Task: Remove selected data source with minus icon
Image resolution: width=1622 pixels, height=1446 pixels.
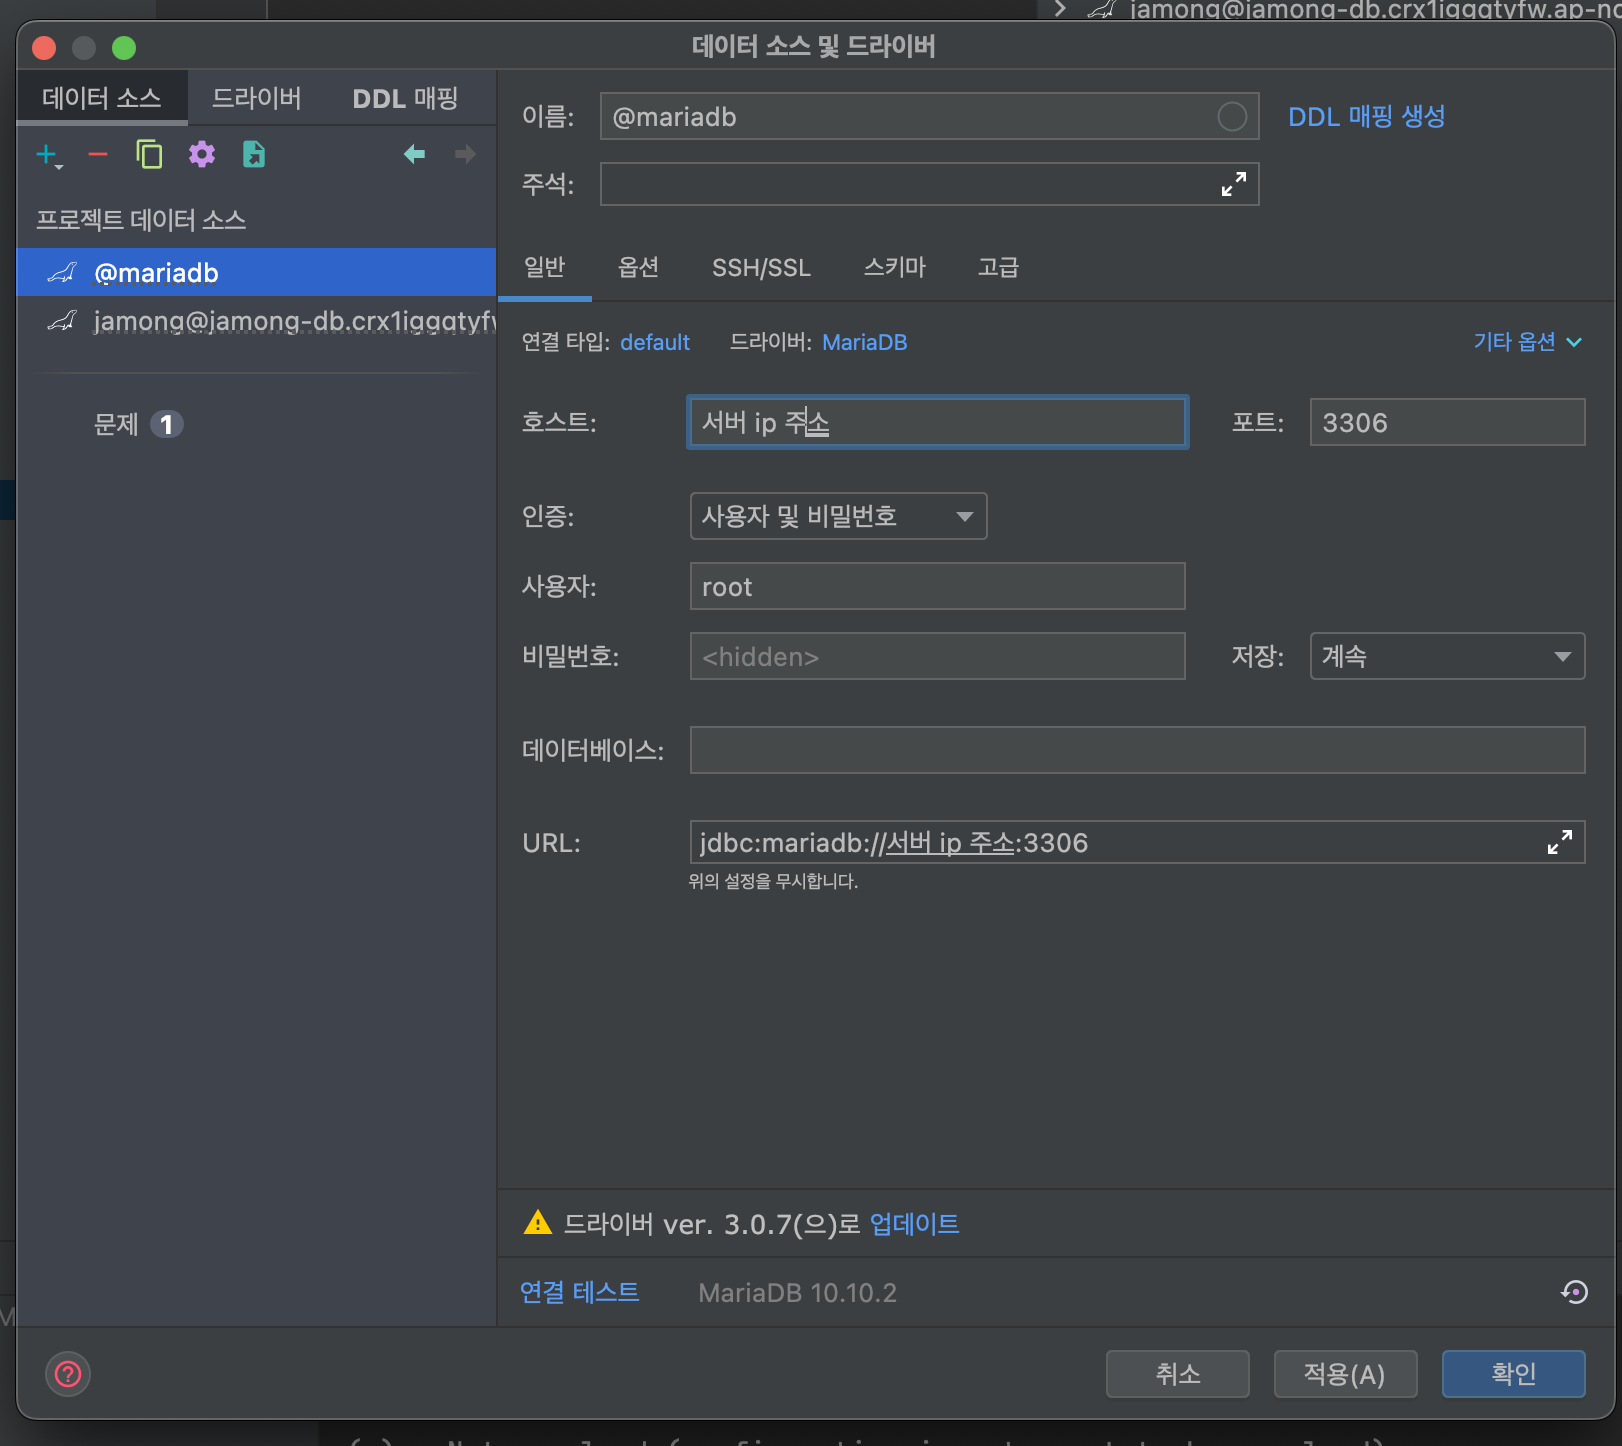Action: (x=98, y=154)
